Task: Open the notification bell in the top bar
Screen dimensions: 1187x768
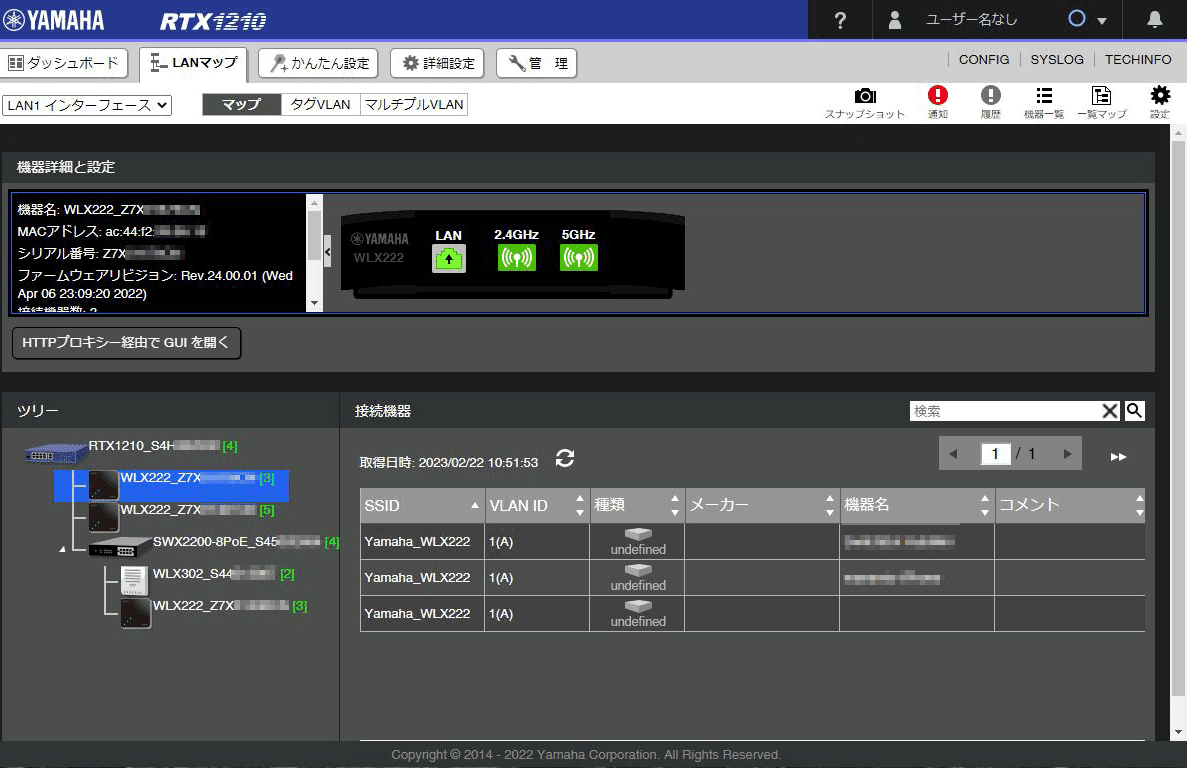Action: (x=1157, y=19)
